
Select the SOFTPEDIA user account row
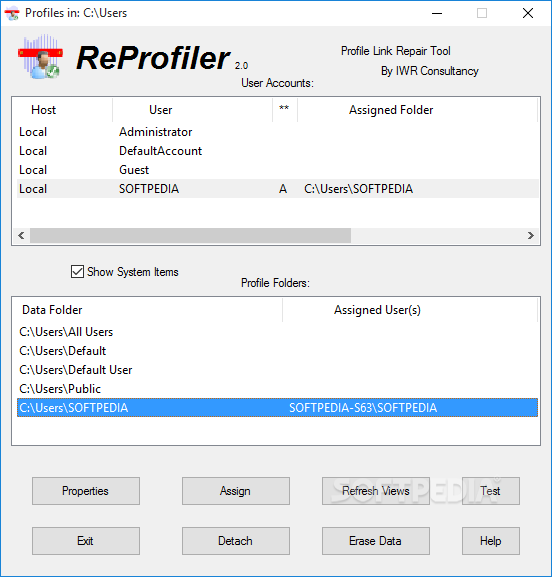(278, 189)
